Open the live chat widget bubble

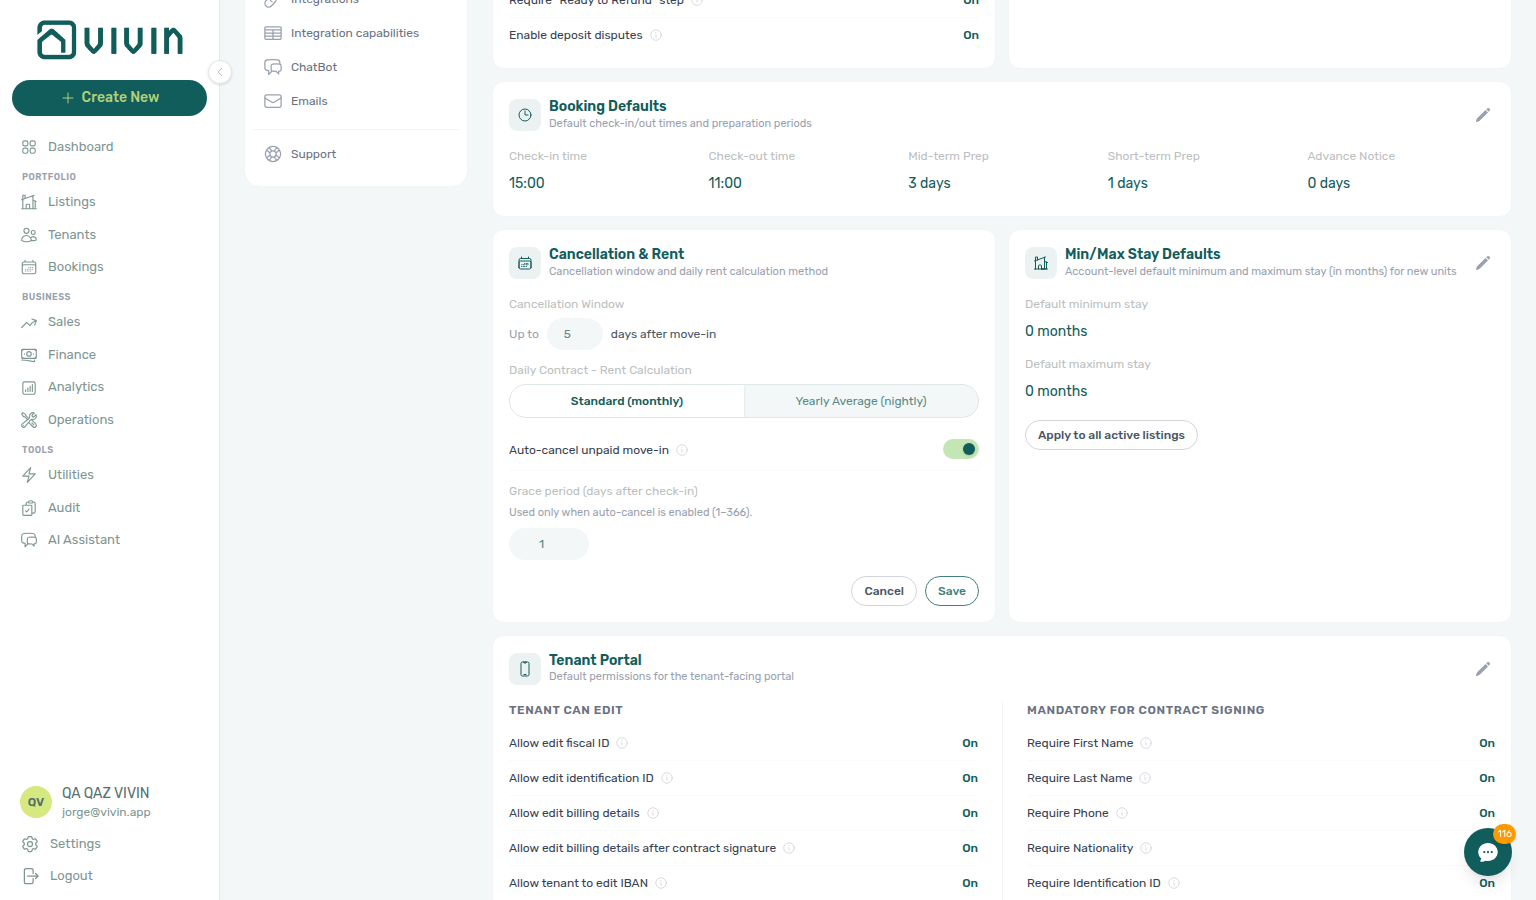tap(1488, 852)
